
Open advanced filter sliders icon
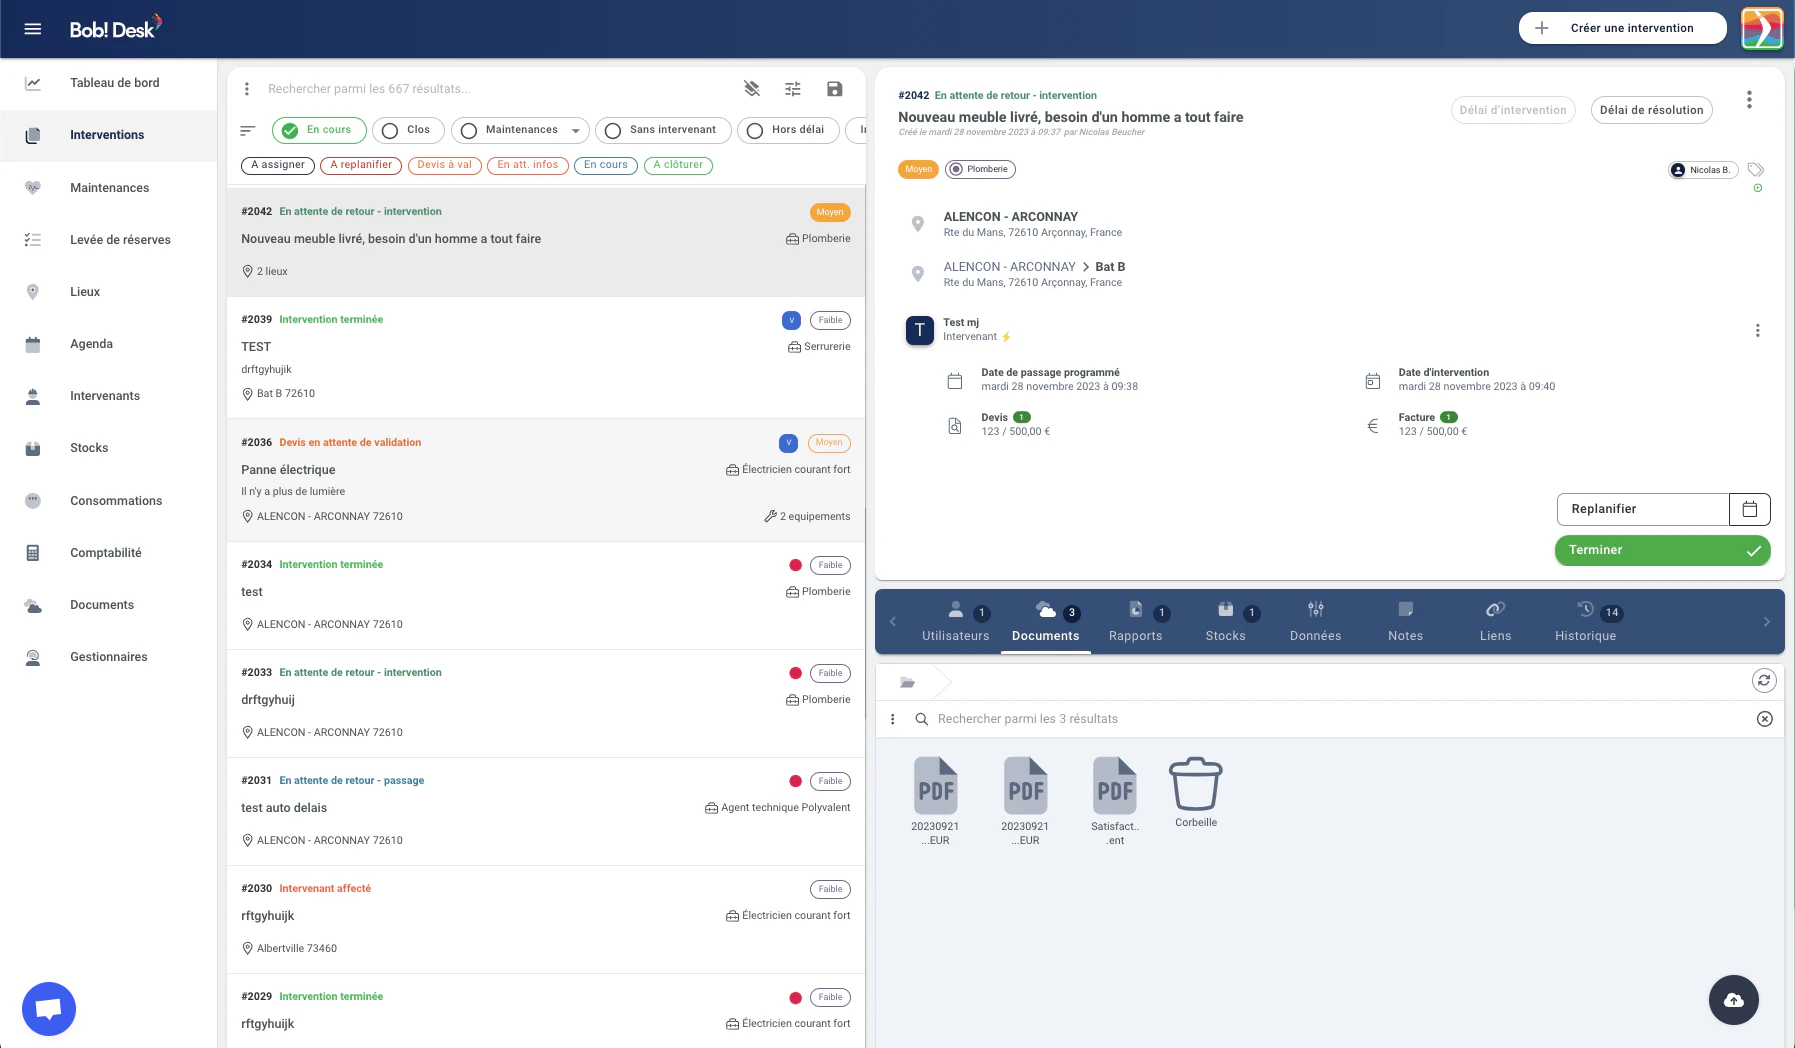pyautogui.click(x=793, y=89)
